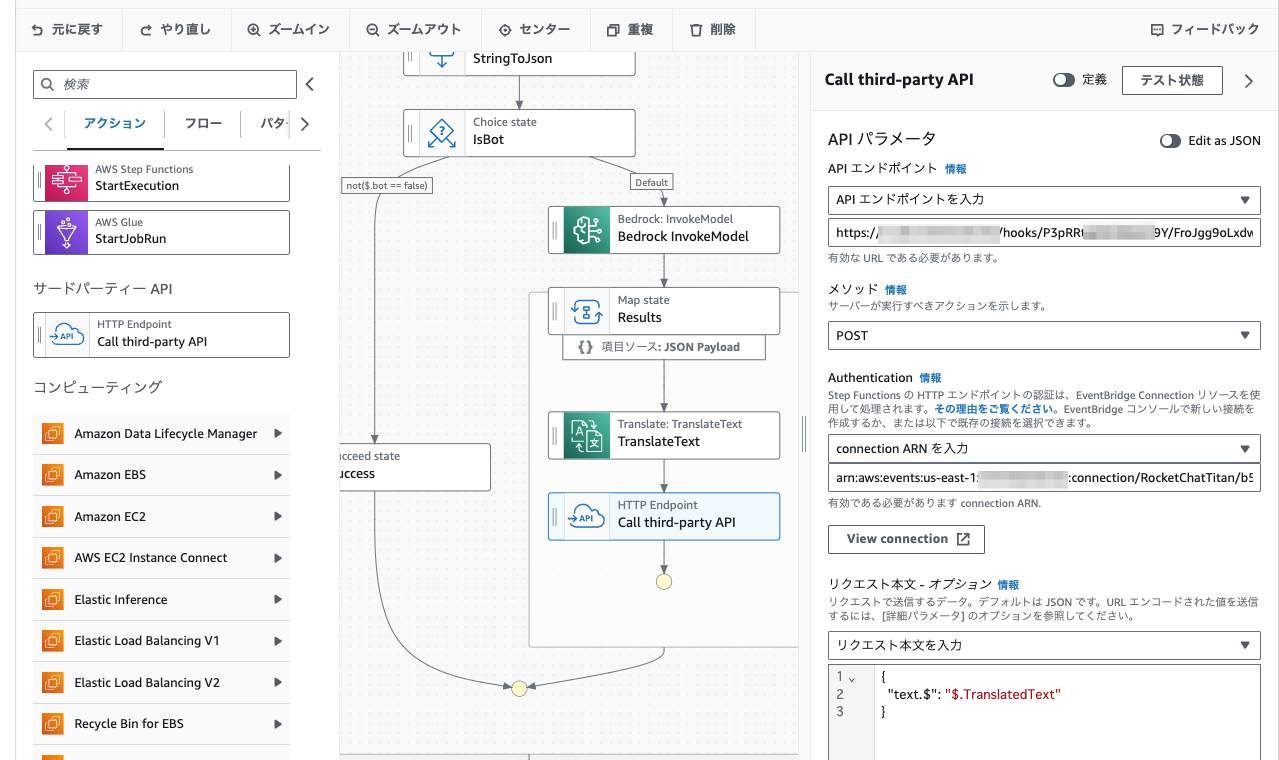Switch to the フロー tab
This screenshot has width=1279, height=760.
tap(203, 124)
